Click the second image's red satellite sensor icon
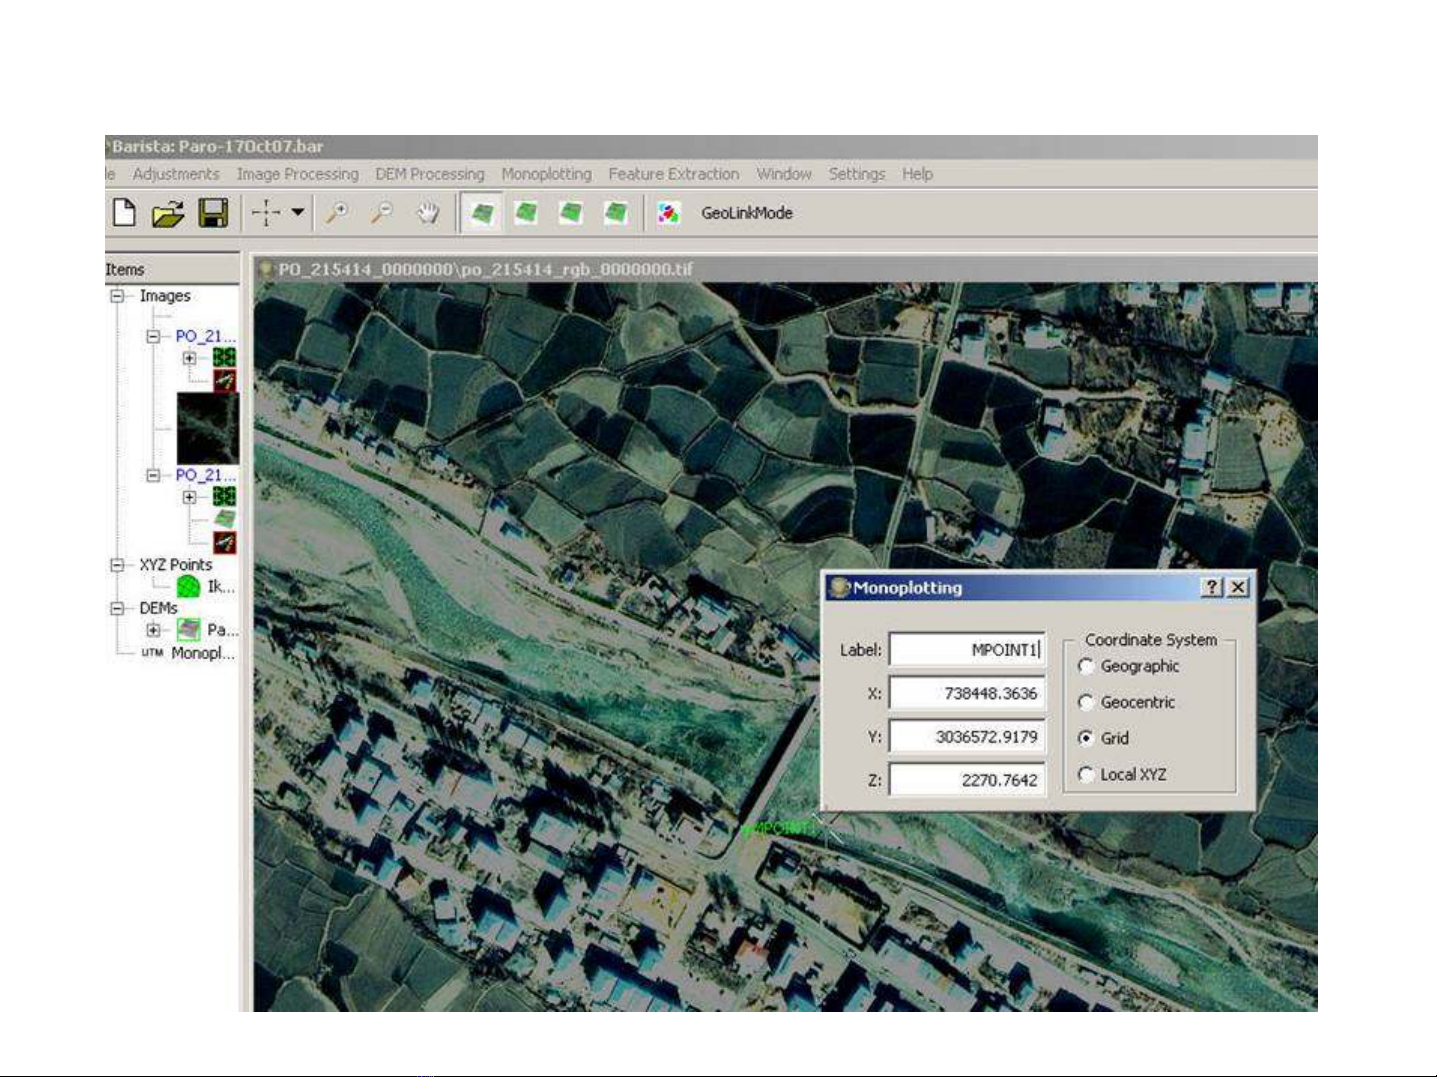The image size is (1437, 1077). (x=225, y=542)
